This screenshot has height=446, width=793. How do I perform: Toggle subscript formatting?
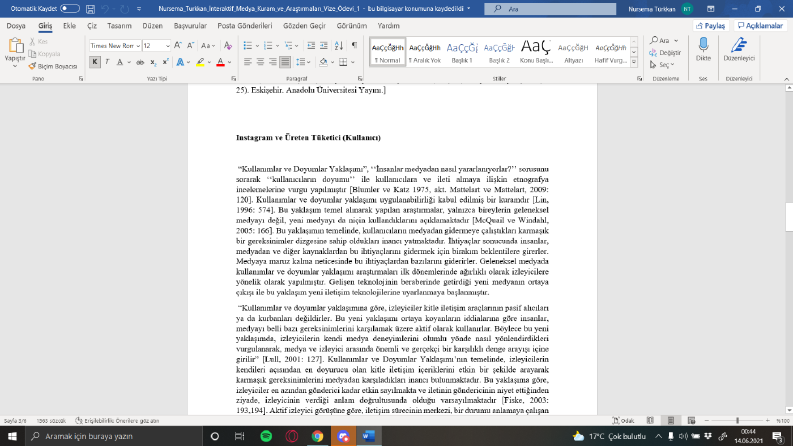(153, 62)
